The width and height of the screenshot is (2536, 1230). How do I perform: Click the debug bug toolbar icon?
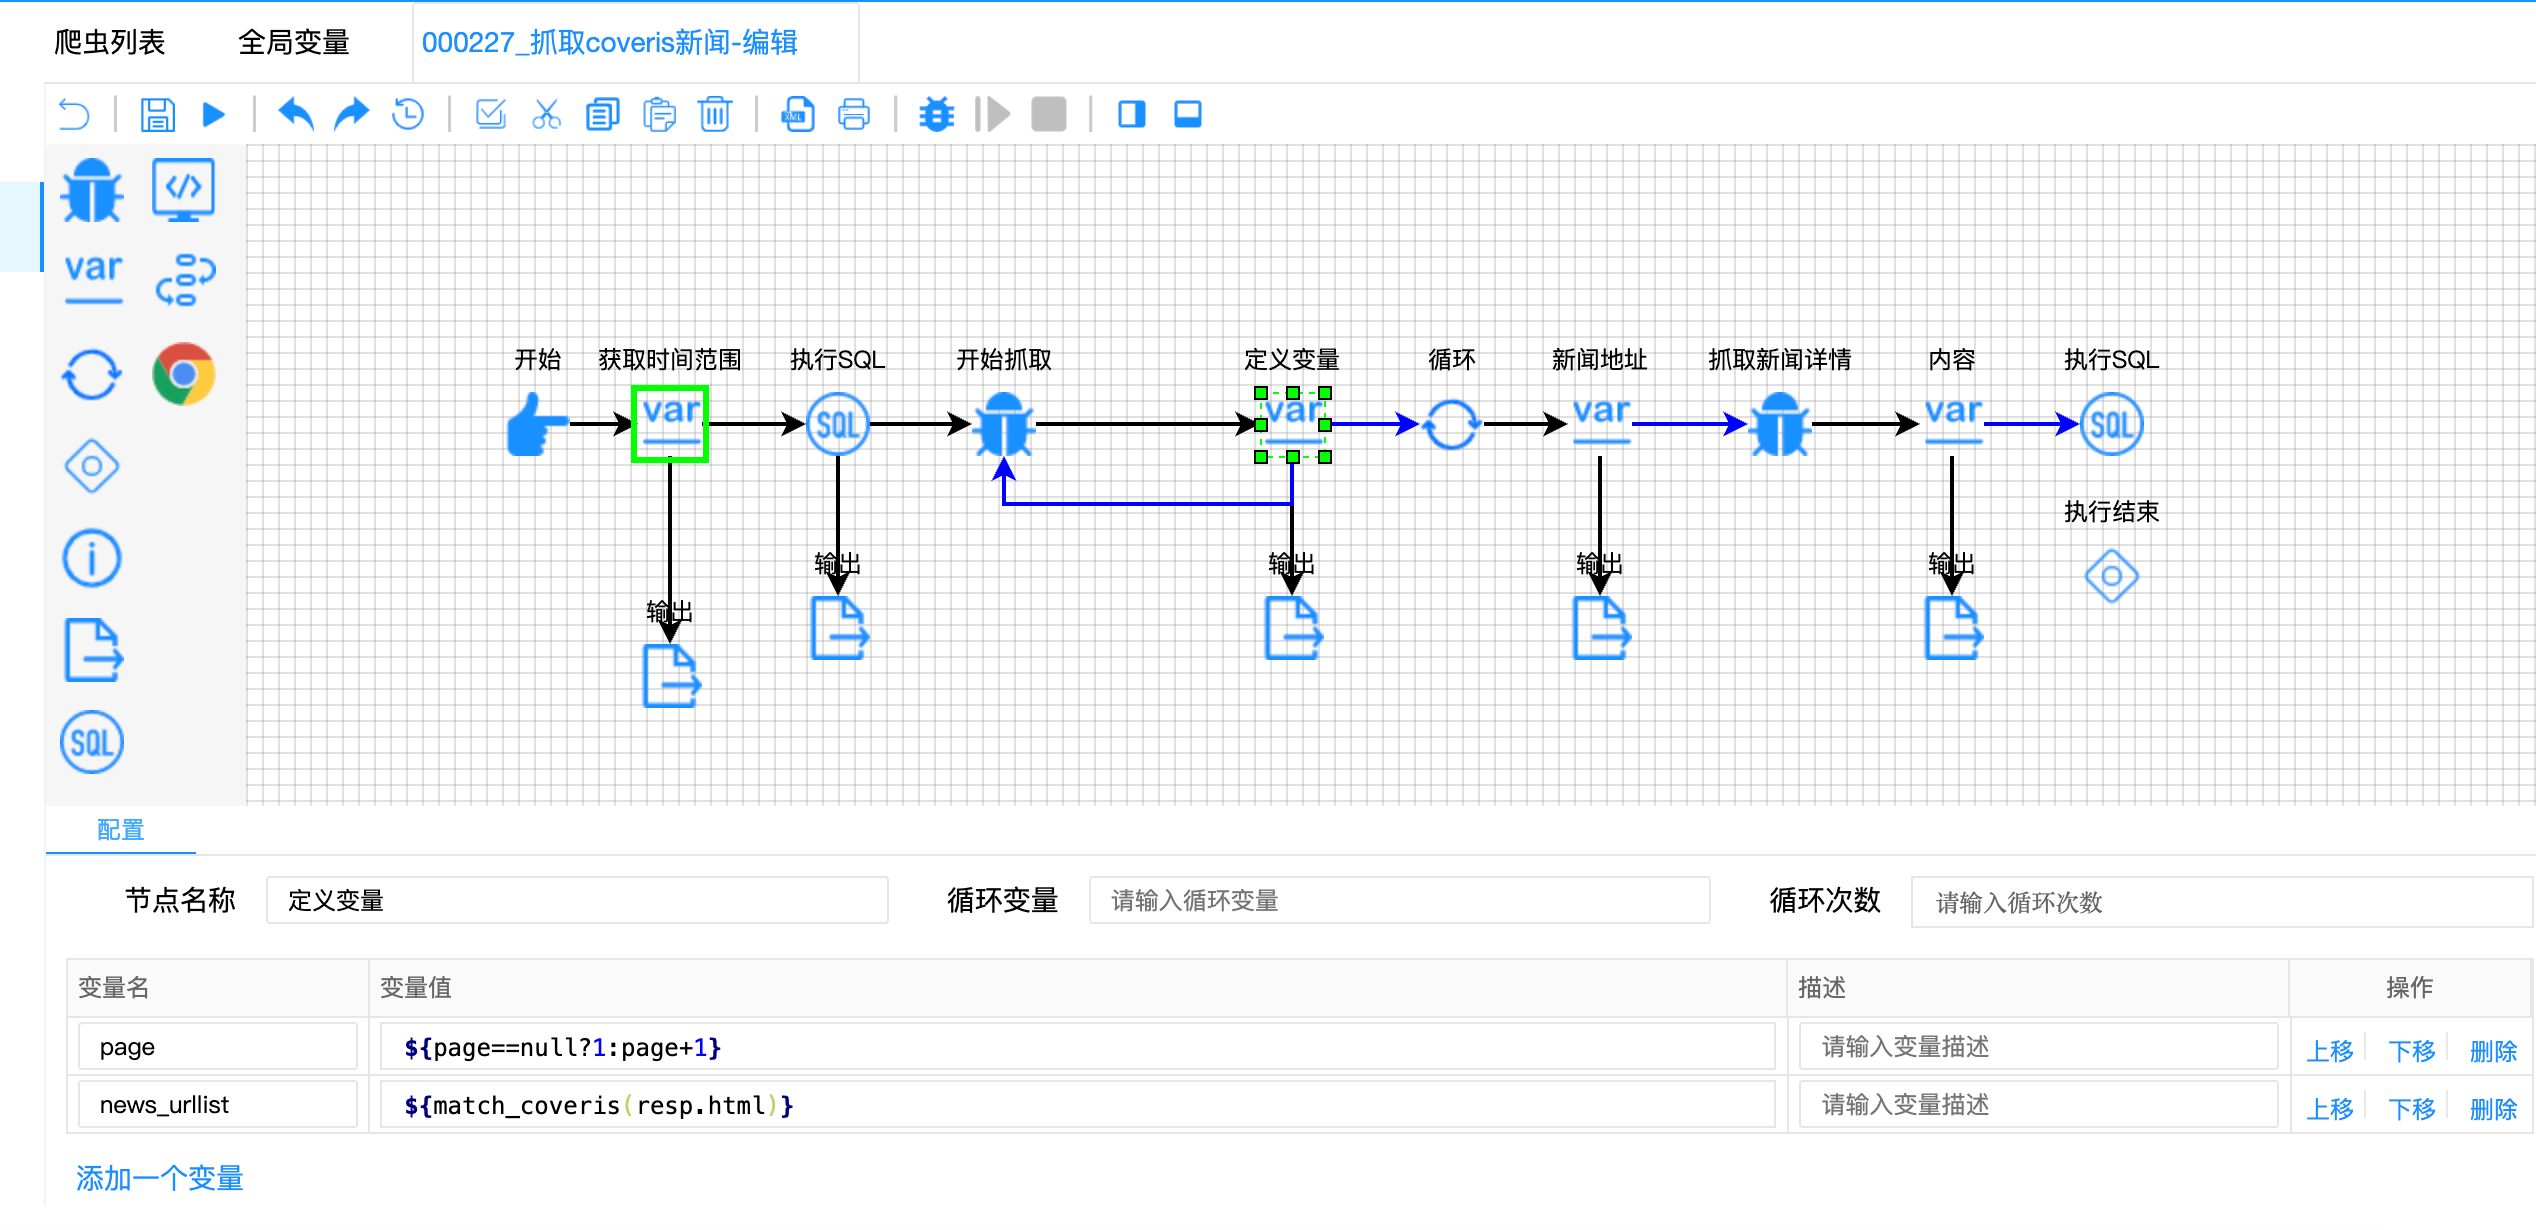pos(936,115)
